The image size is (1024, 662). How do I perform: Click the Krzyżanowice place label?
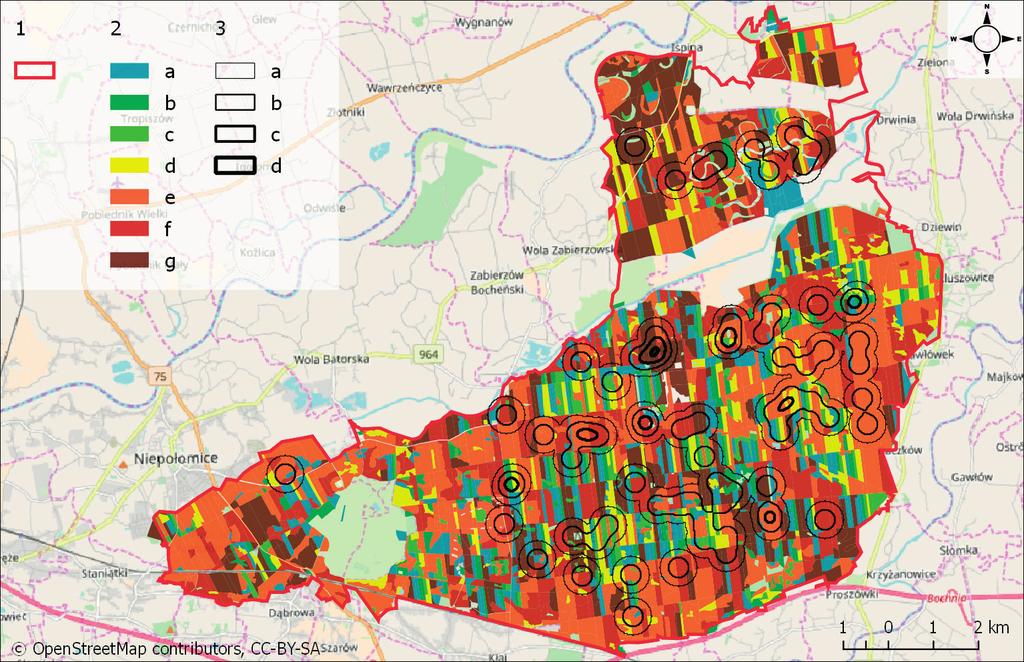pyautogui.click(x=901, y=575)
